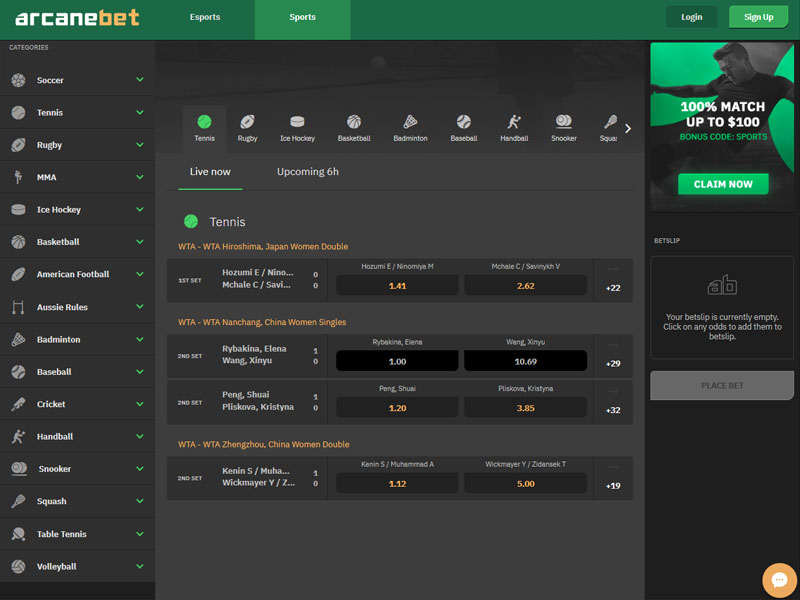
Task: Click the Snooker balls icon in sidebar
Action: pos(19,468)
